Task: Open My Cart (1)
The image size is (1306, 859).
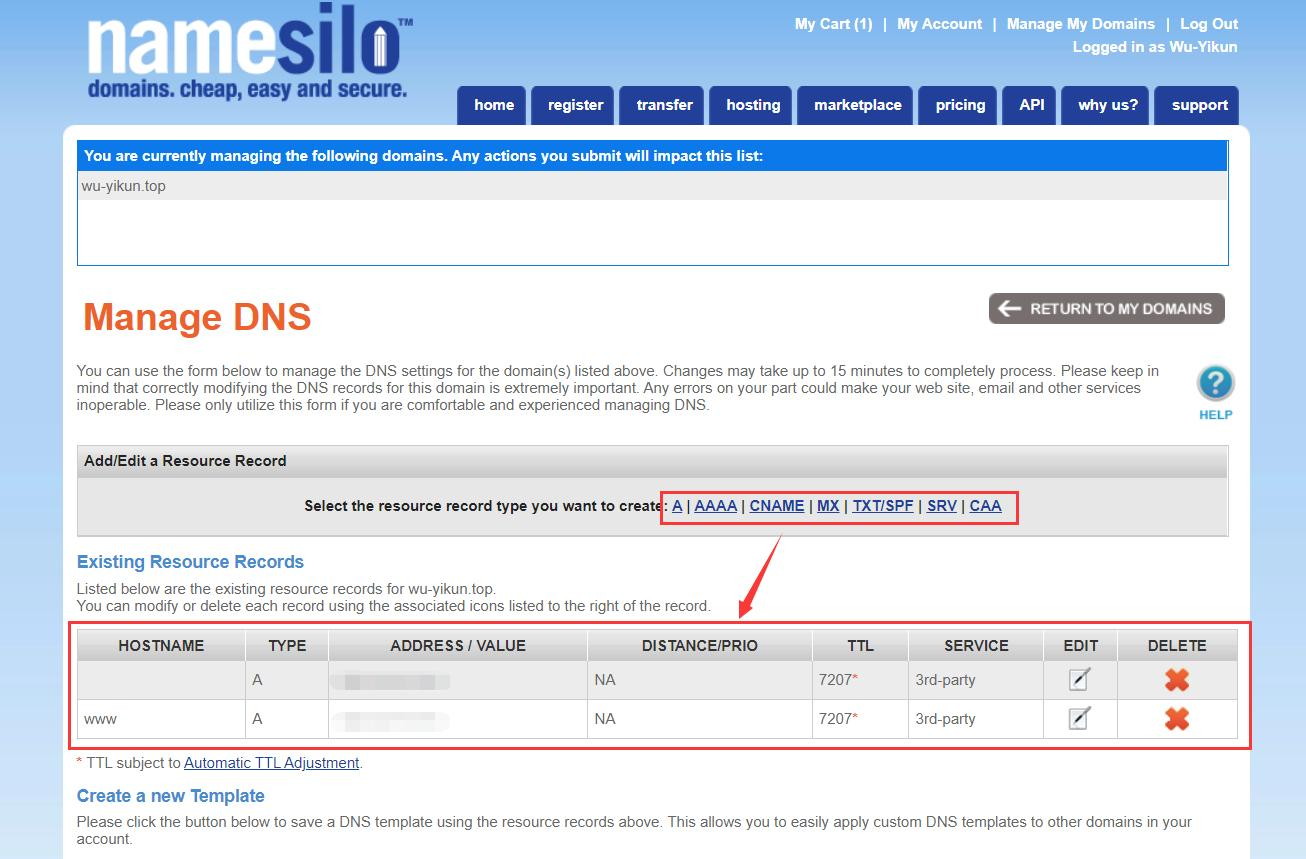Action: tap(833, 24)
